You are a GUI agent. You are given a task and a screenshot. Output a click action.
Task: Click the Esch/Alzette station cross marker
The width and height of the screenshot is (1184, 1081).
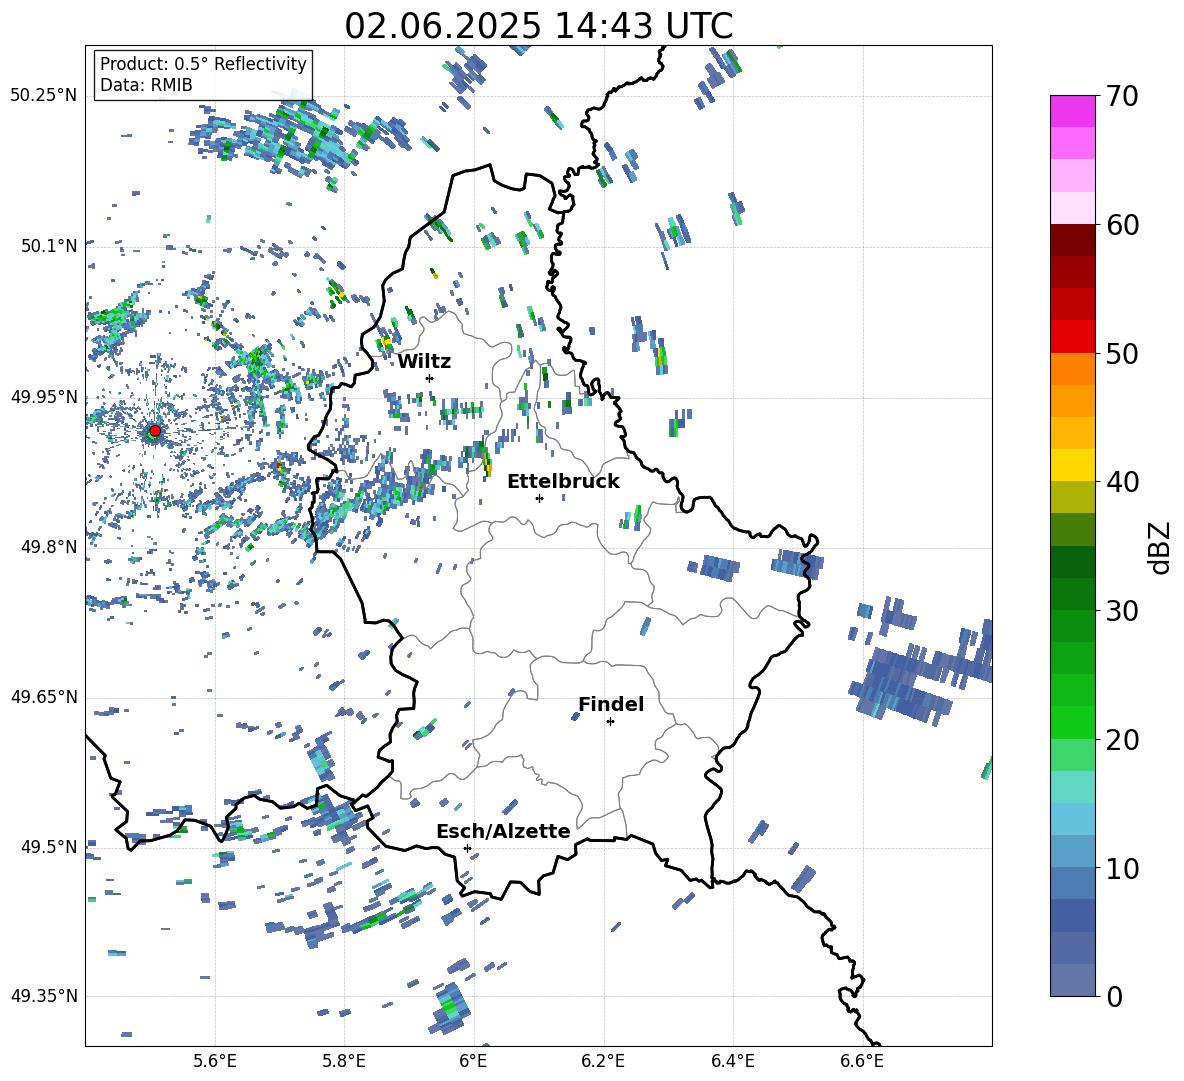pyautogui.click(x=467, y=848)
